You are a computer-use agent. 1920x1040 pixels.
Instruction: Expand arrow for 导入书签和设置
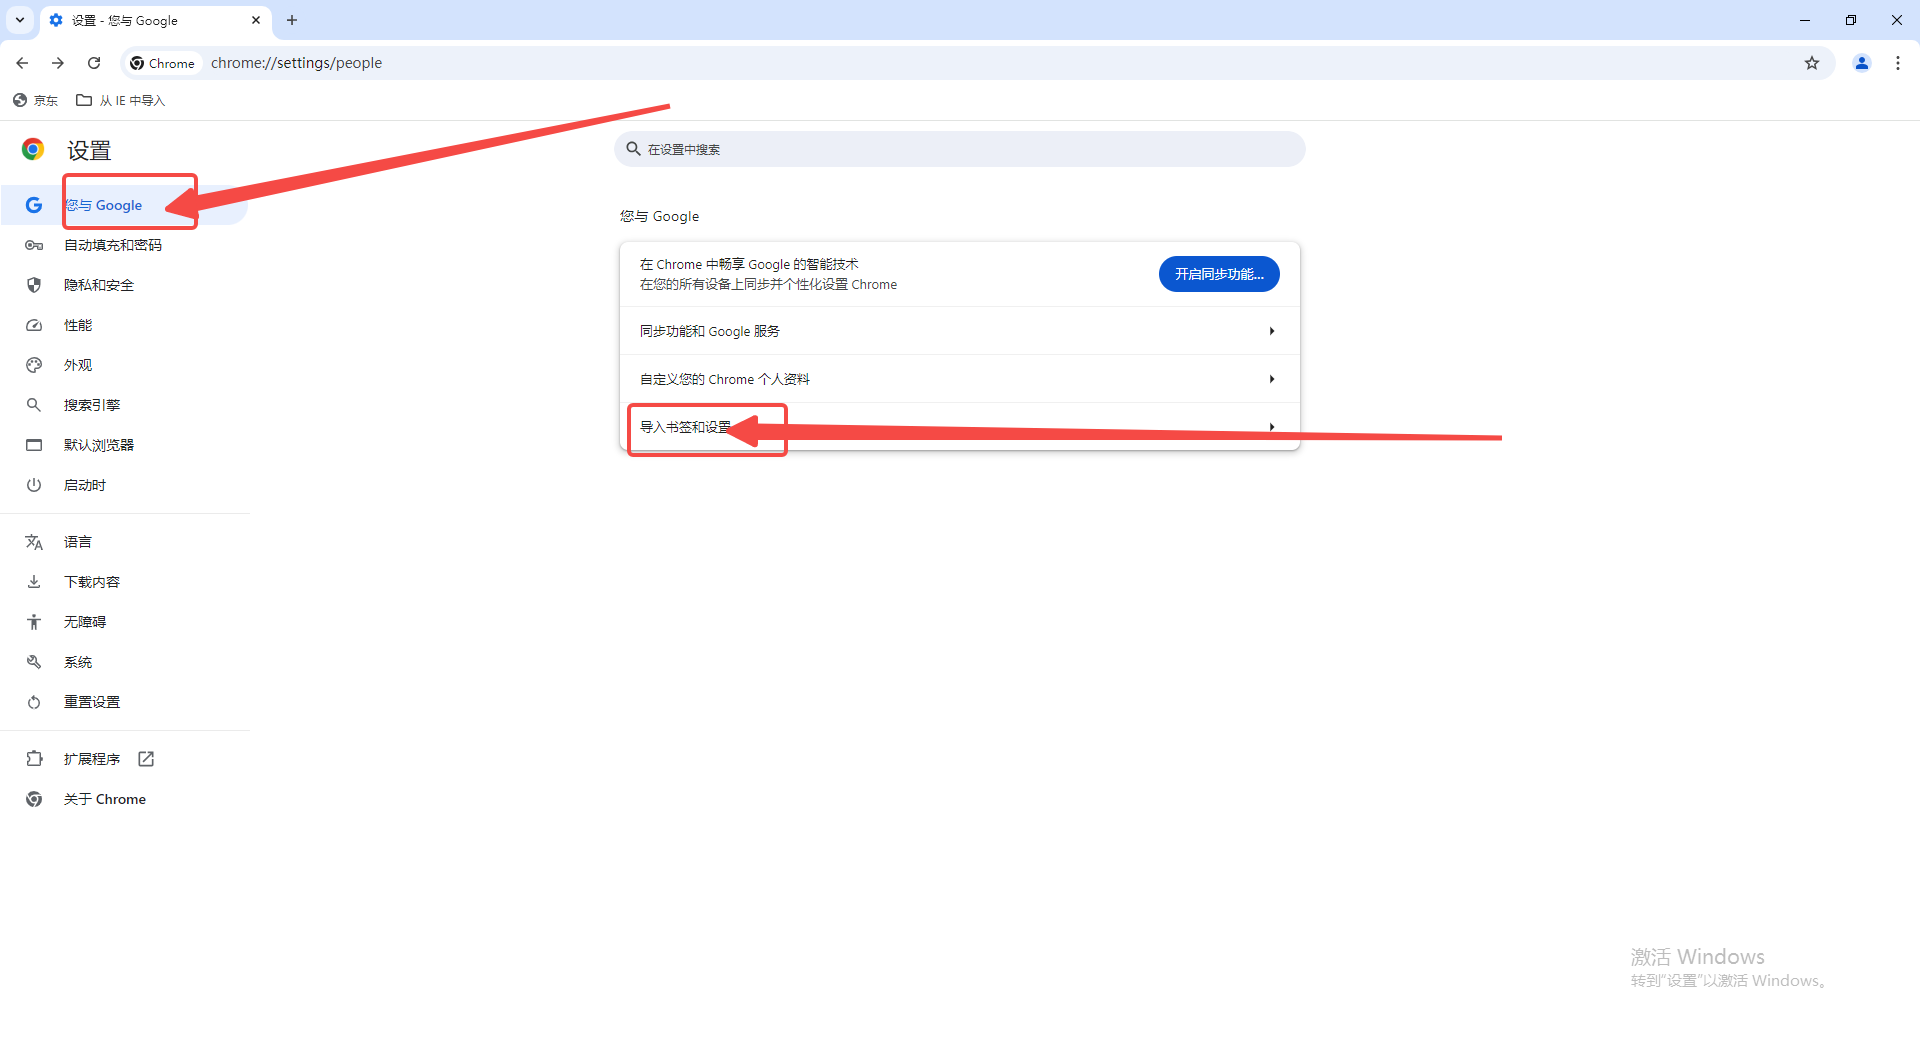coord(1272,427)
